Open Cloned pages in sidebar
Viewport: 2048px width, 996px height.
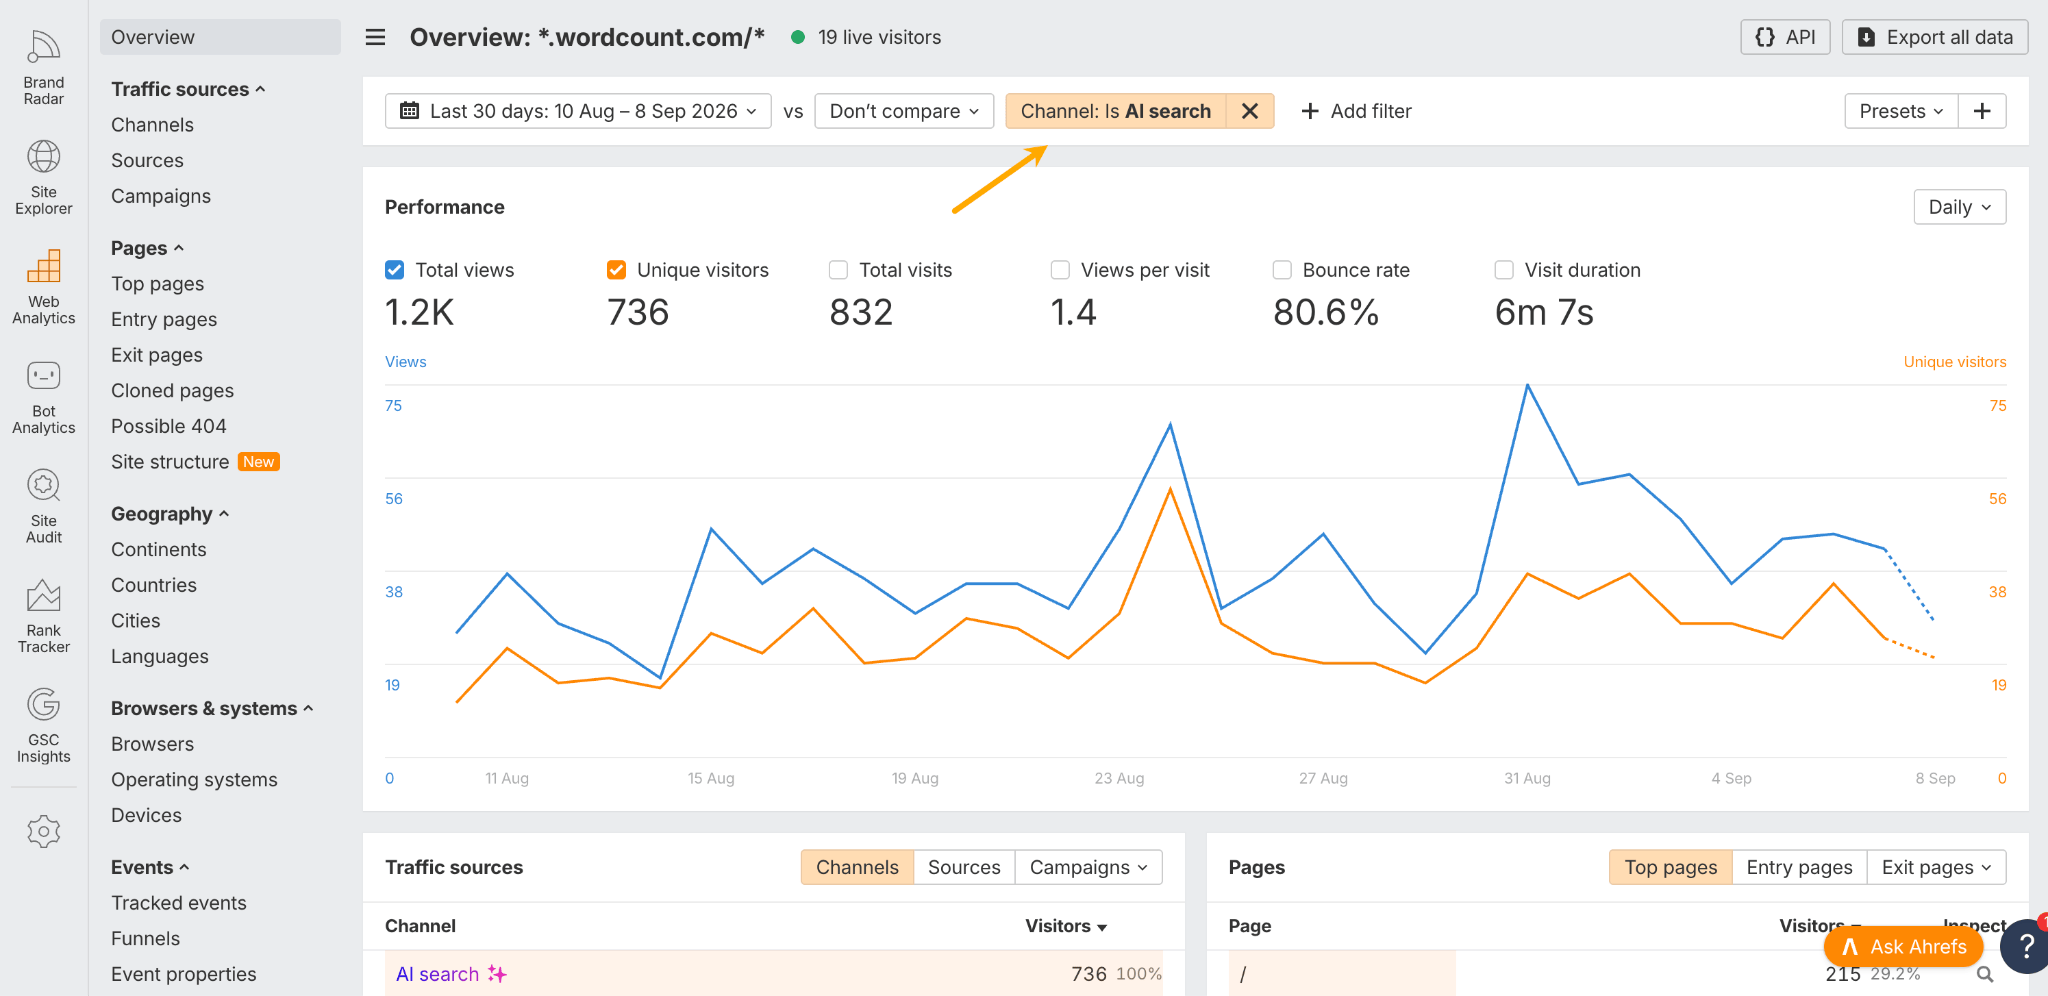click(172, 390)
